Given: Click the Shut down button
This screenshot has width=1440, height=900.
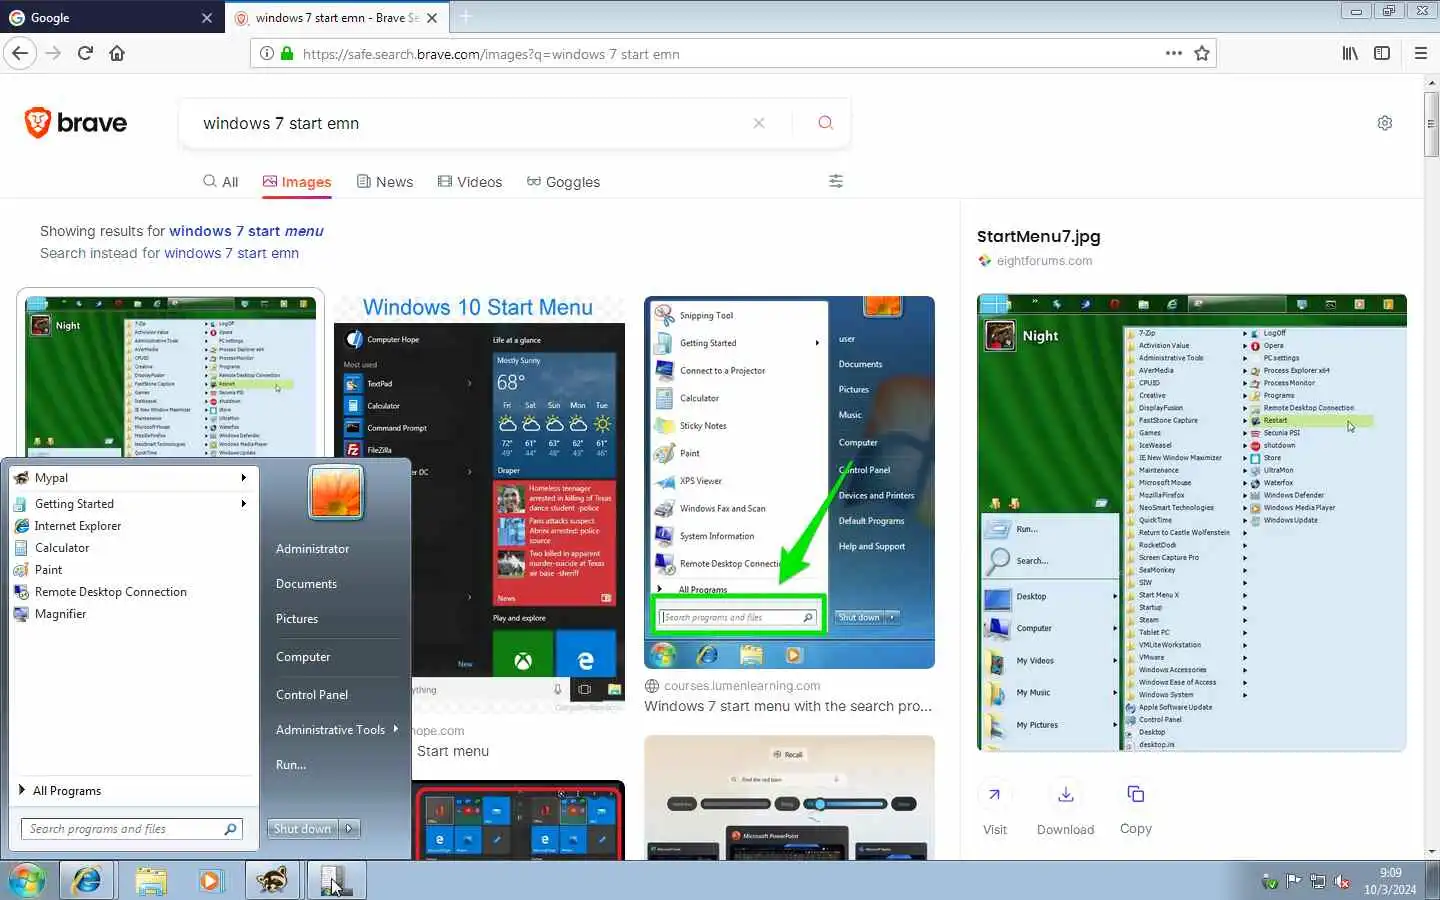Looking at the screenshot, I should [303, 829].
